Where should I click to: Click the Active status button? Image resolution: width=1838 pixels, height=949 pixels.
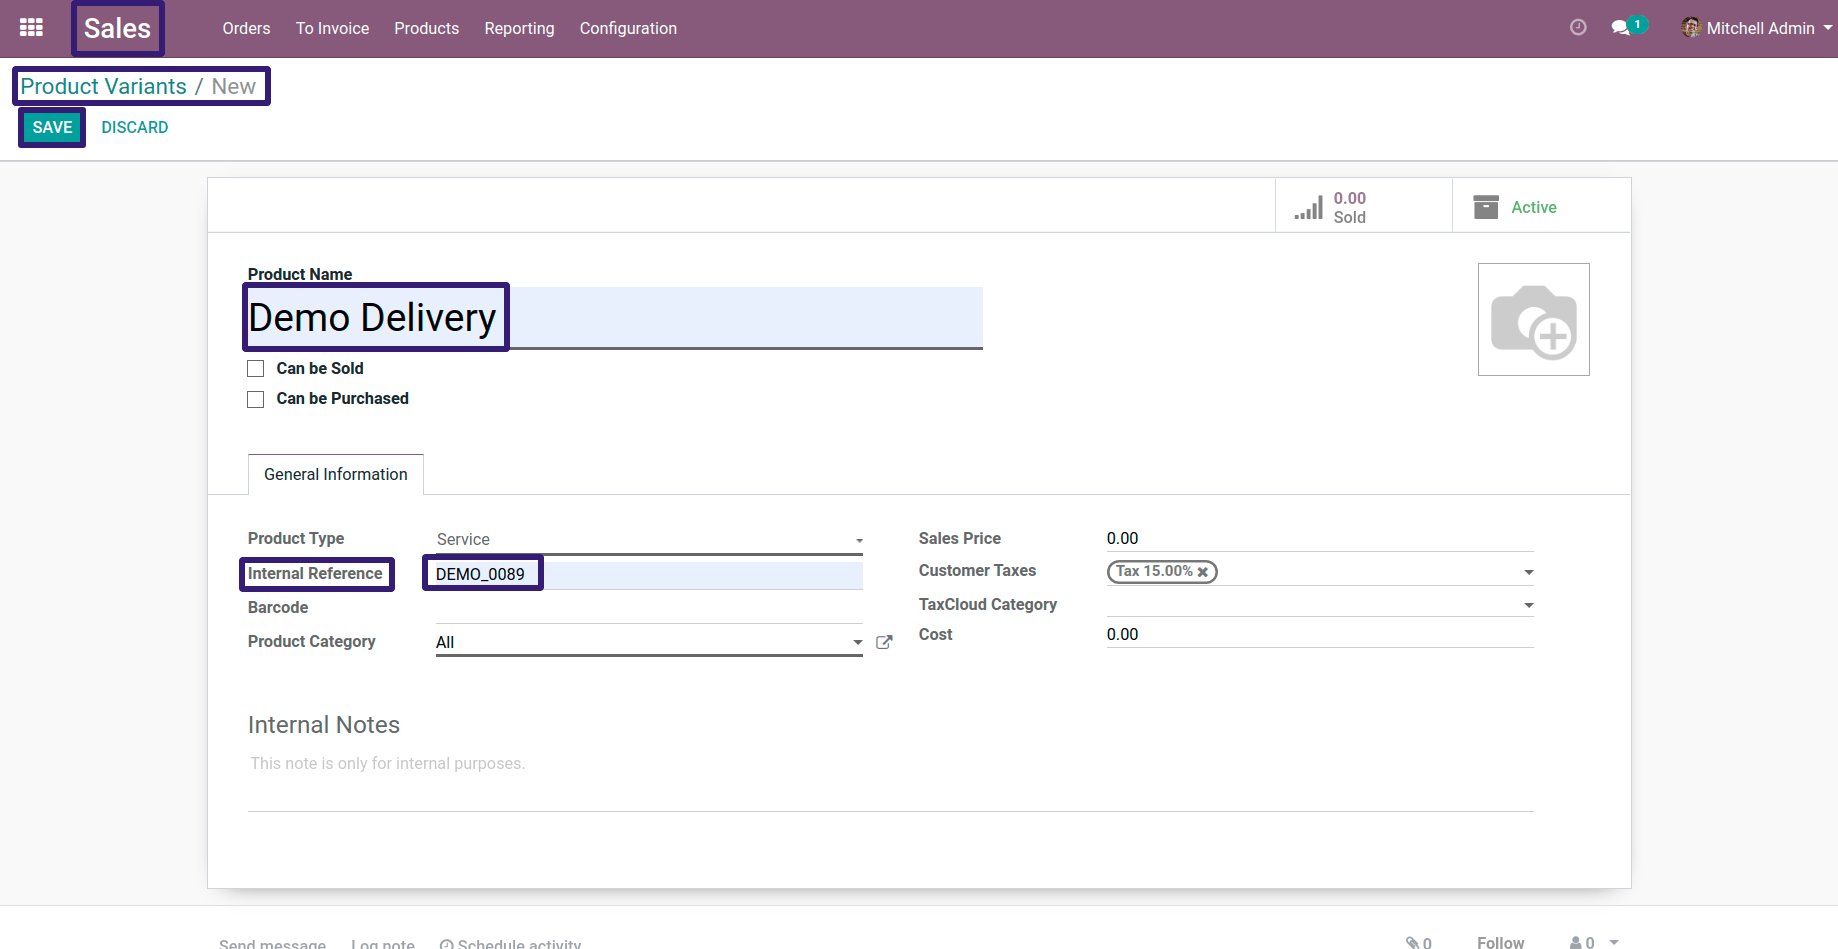click(x=1541, y=206)
